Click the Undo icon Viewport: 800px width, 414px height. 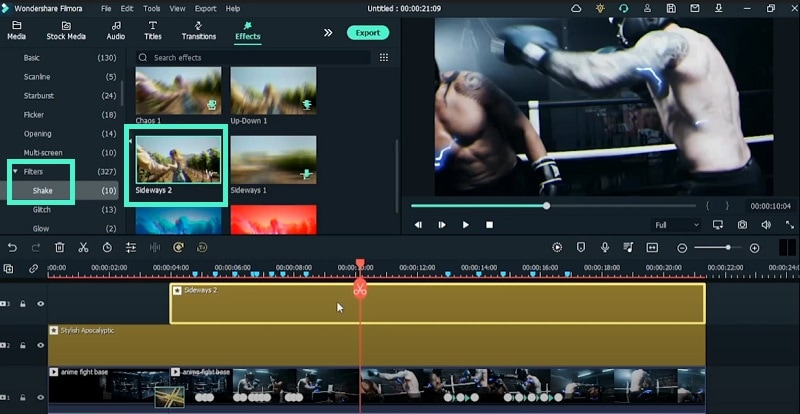point(12,248)
